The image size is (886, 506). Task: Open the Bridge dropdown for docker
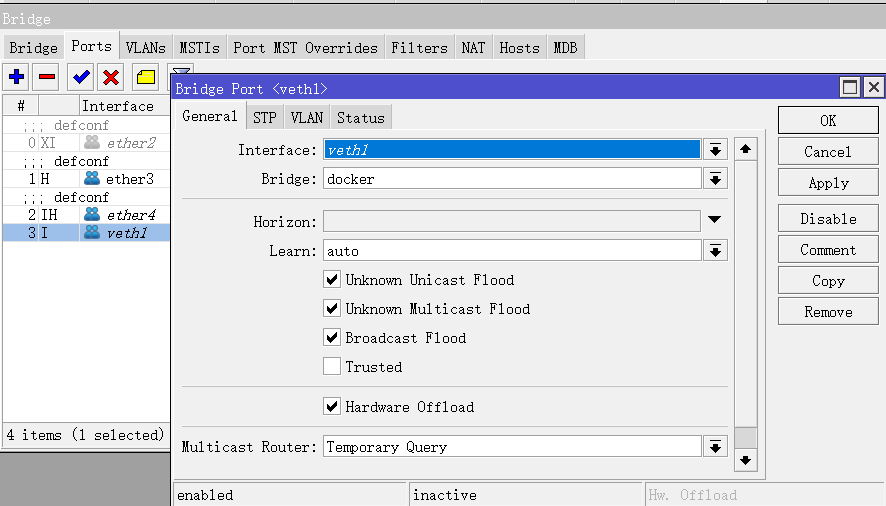pyautogui.click(x=715, y=179)
